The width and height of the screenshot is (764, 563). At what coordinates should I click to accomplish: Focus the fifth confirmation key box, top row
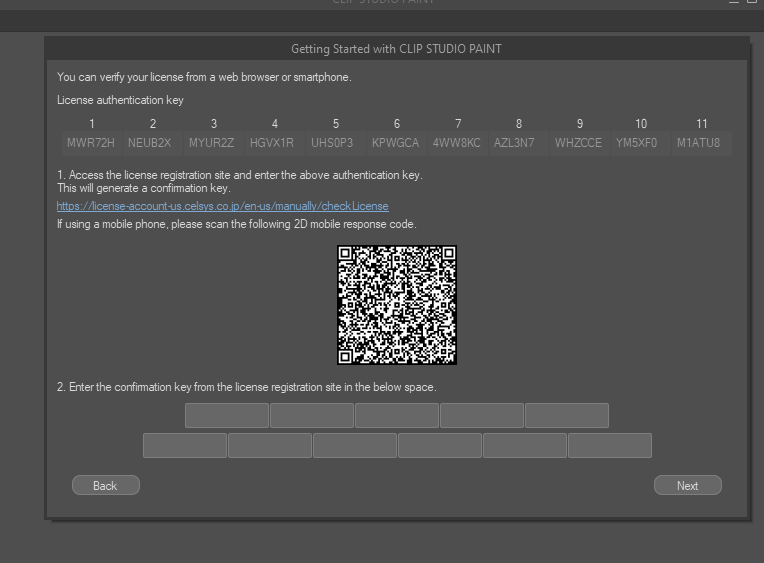pos(567,415)
